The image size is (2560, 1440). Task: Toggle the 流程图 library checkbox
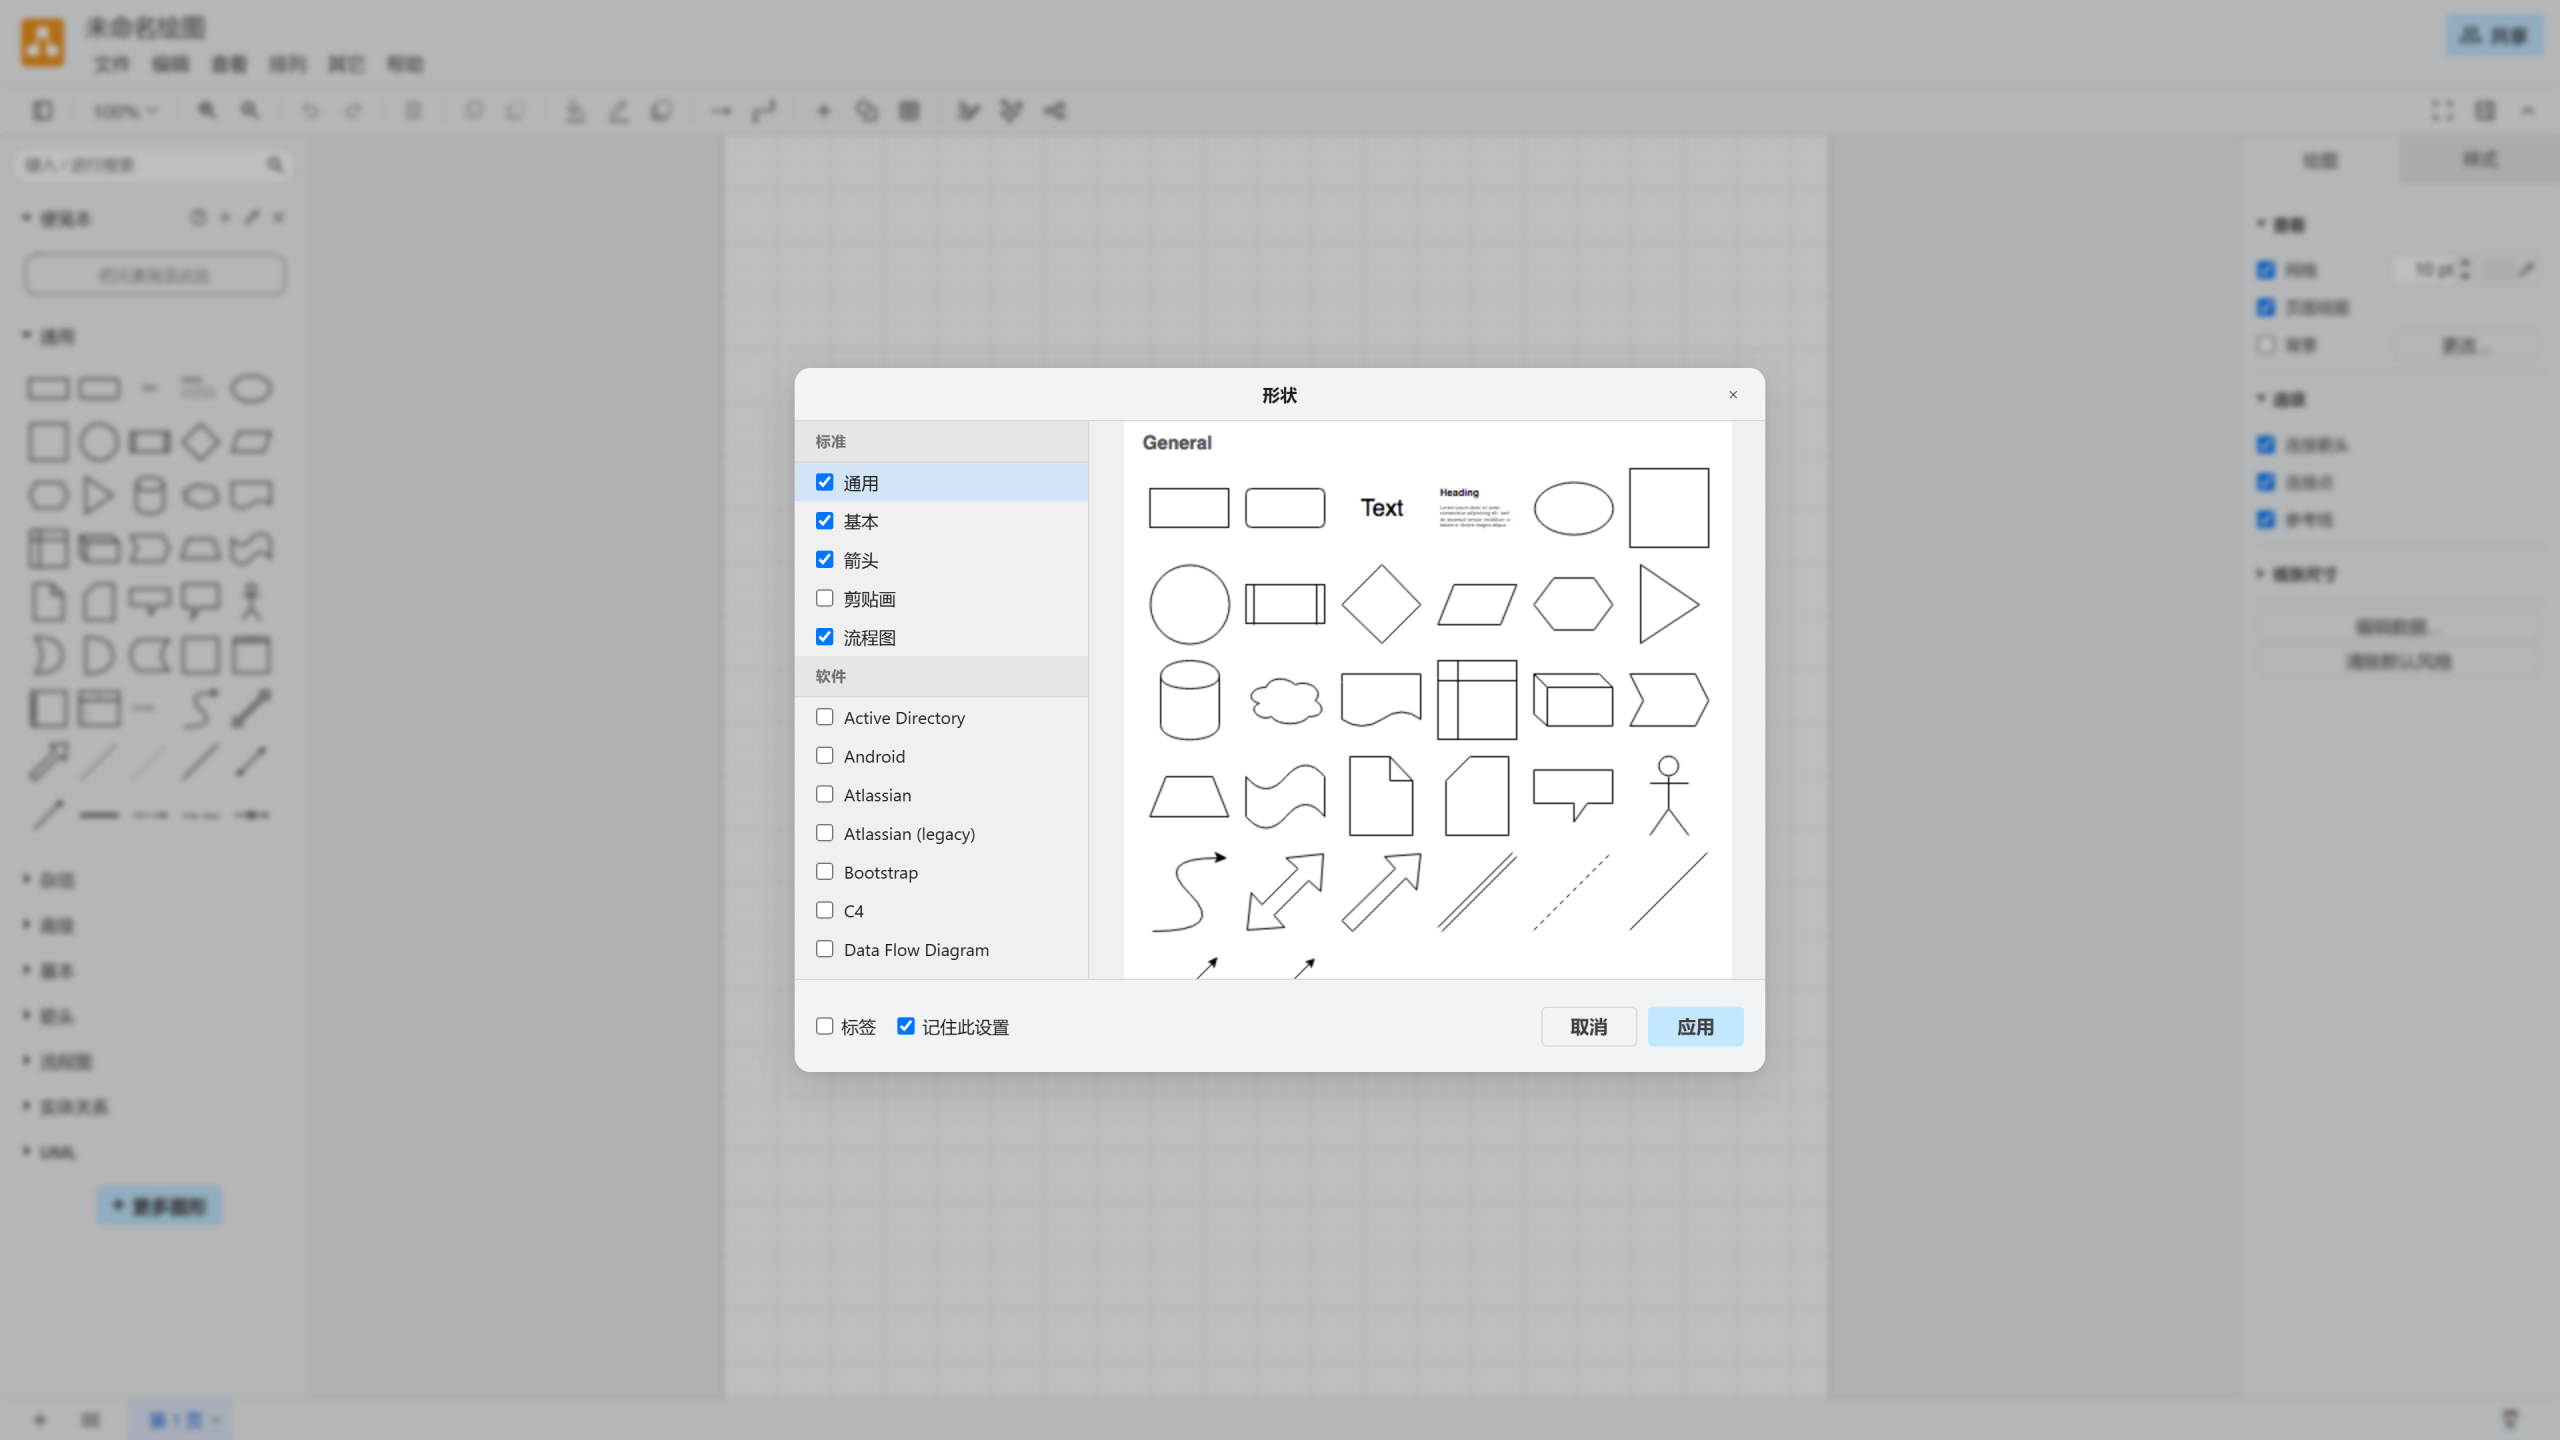point(824,637)
